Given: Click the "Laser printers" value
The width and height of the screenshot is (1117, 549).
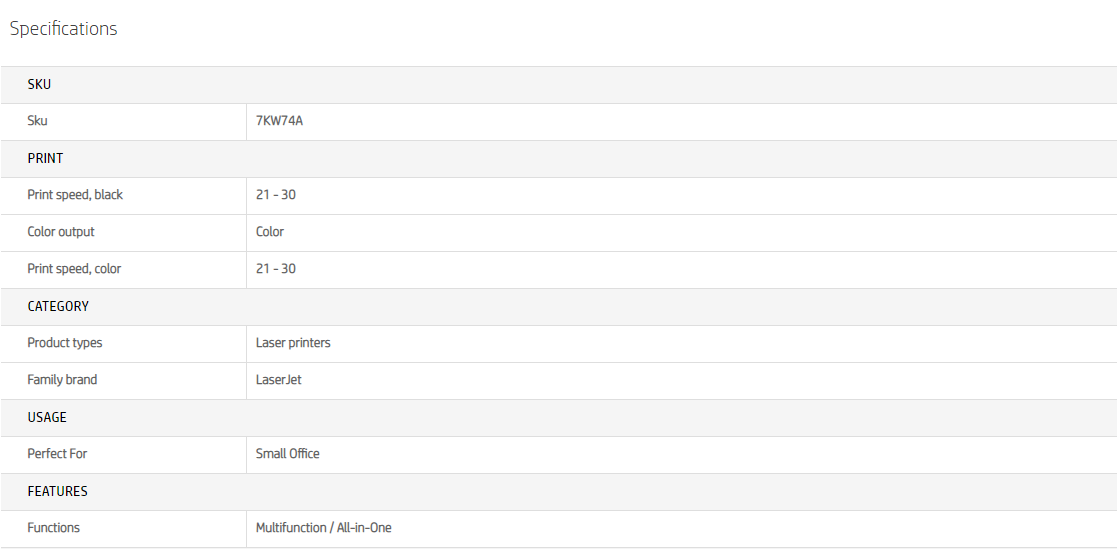Looking at the screenshot, I should tap(293, 343).
